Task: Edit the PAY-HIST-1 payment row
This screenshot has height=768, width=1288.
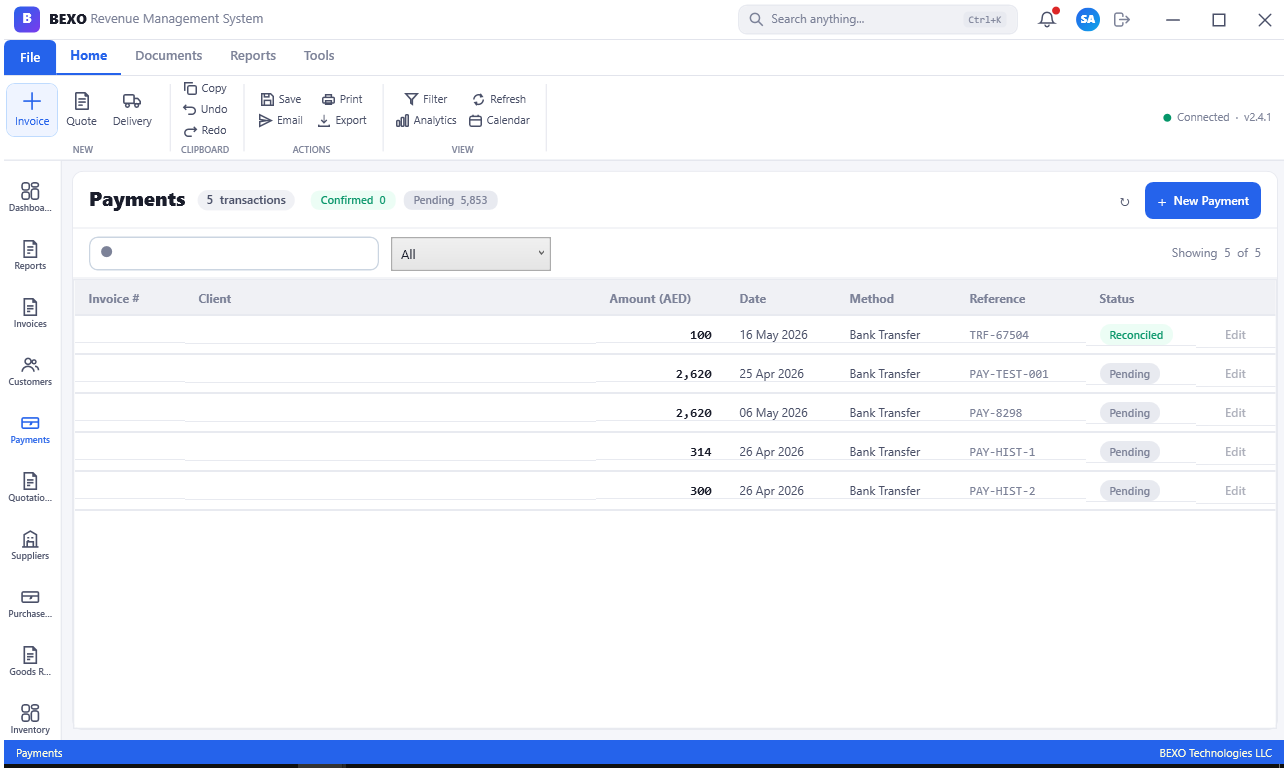Action: click(1235, 452)
